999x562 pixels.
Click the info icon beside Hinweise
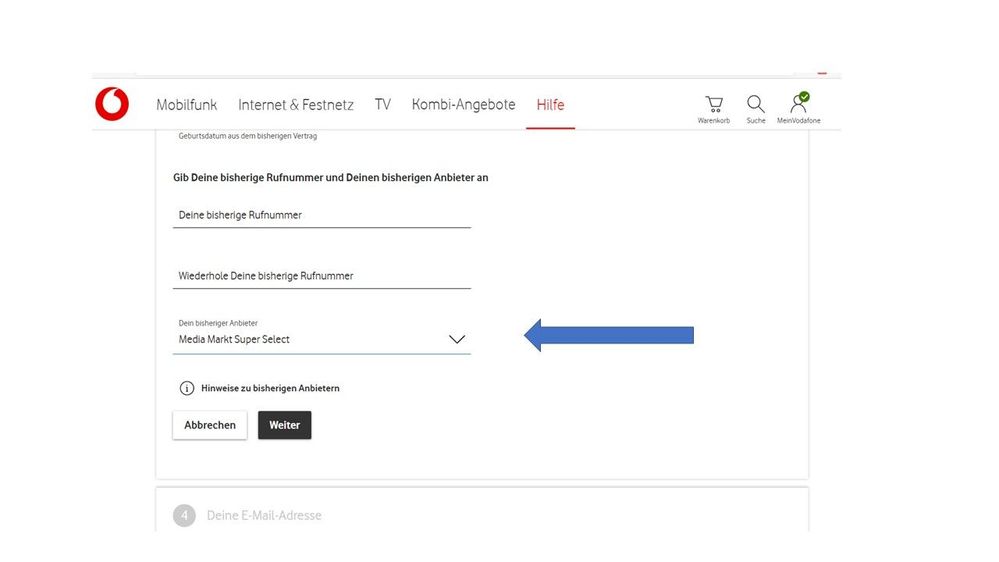click(187, 388)
